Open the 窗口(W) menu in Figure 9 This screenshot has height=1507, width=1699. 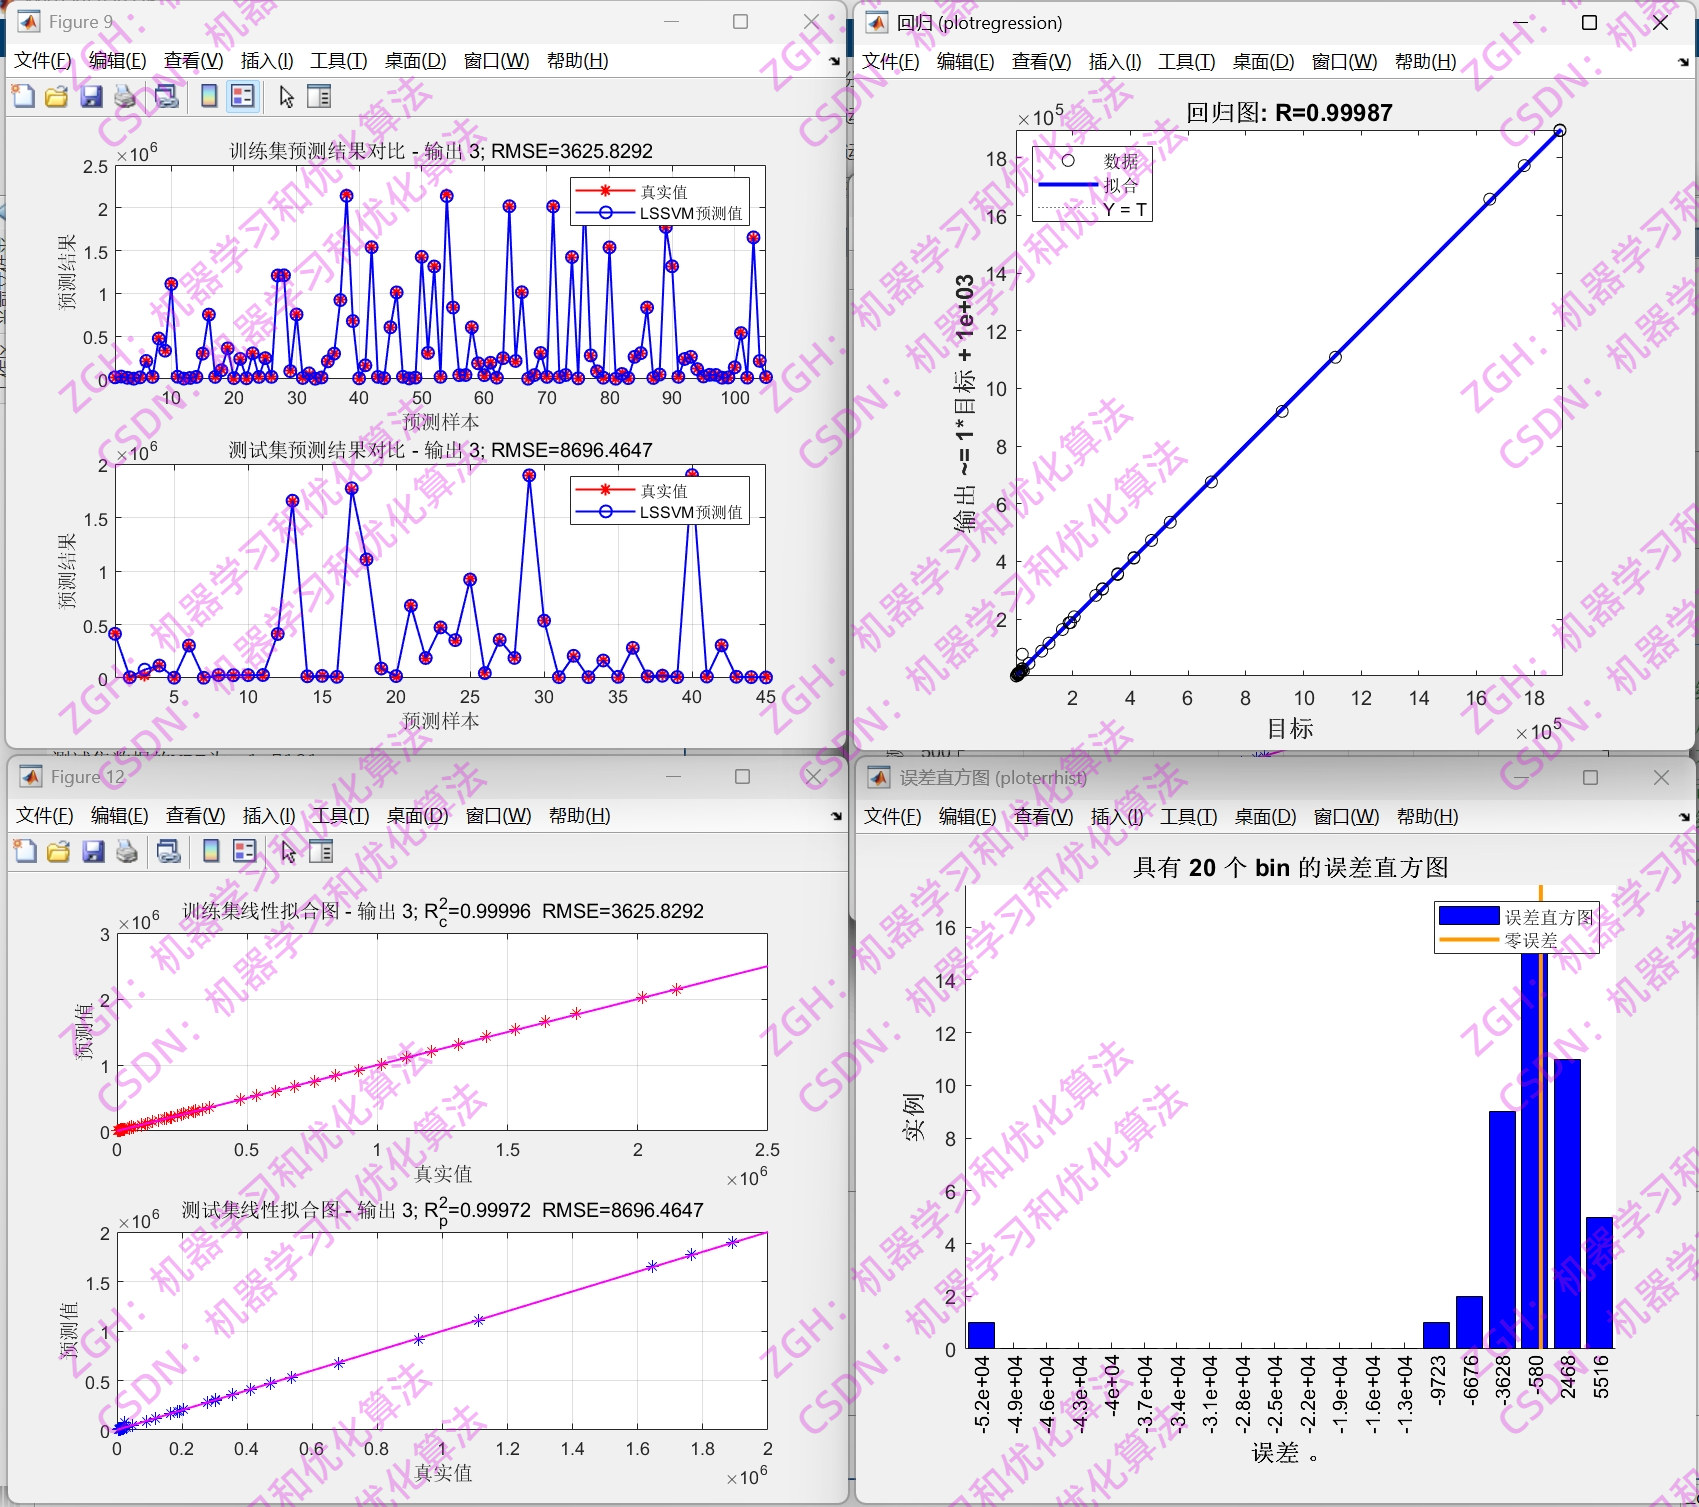tap(497, 60)
